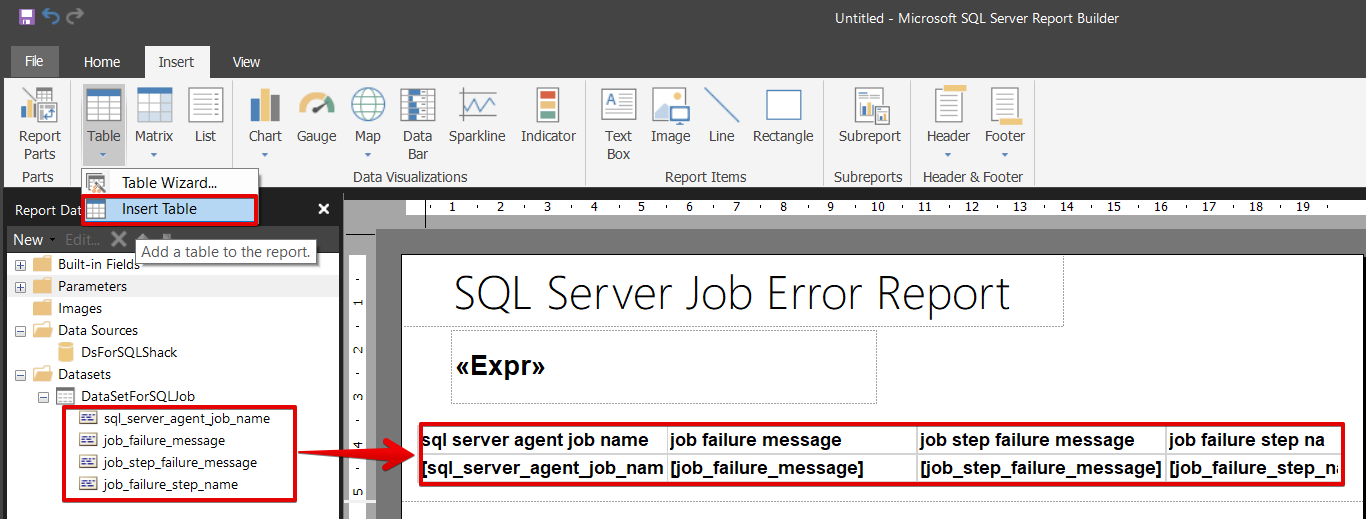
Task: Collapse the DataSetForSQLJob node
Action: click(44, 396)
